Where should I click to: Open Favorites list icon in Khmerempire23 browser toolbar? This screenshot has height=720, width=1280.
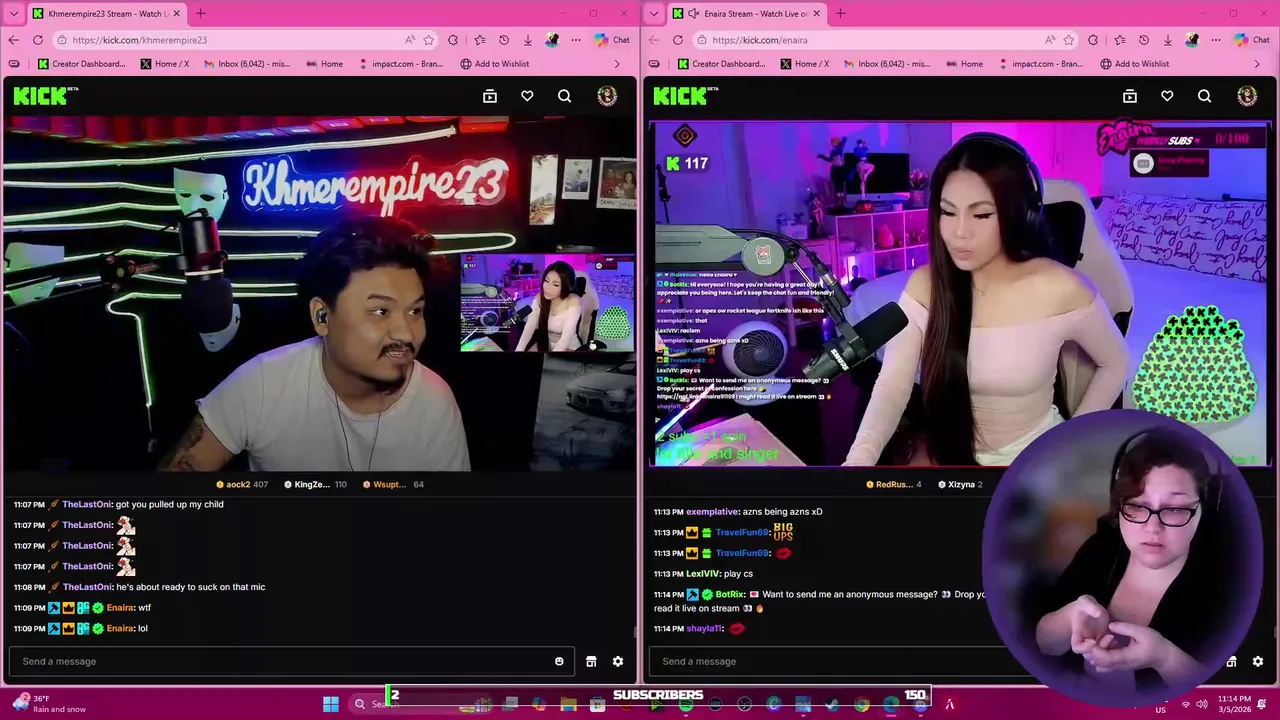tap(480, 40)
